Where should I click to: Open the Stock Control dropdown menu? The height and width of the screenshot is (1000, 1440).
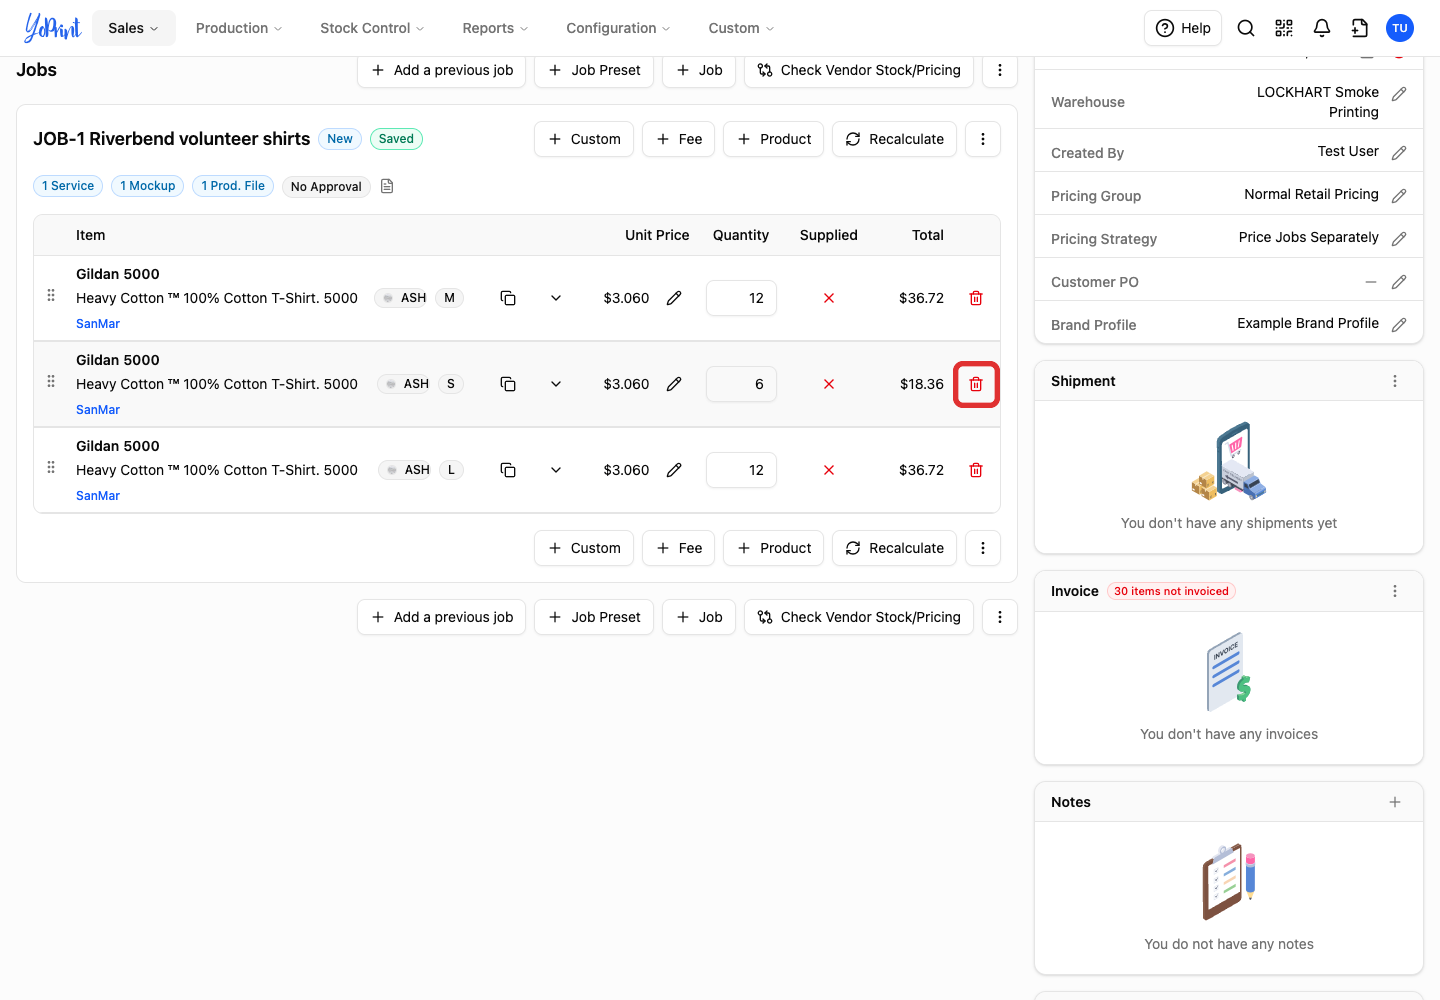point(372,28)
